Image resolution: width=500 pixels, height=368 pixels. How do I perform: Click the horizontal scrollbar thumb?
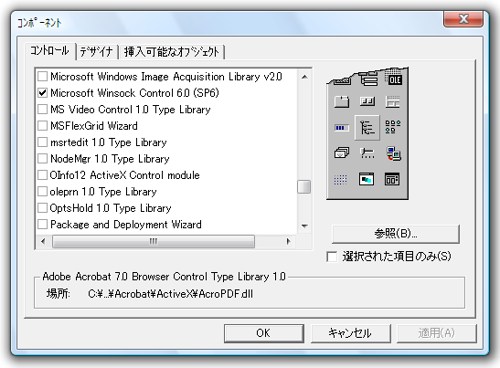[153, 241]
